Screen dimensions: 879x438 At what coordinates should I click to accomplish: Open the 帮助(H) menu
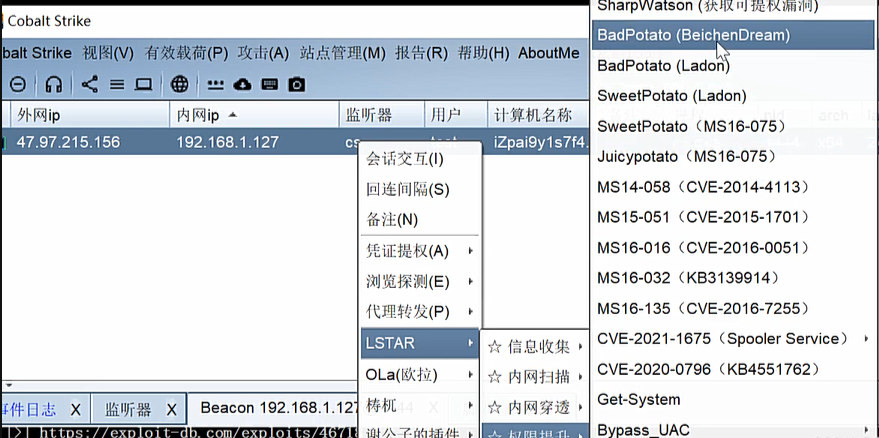click(x=483, y=53)
